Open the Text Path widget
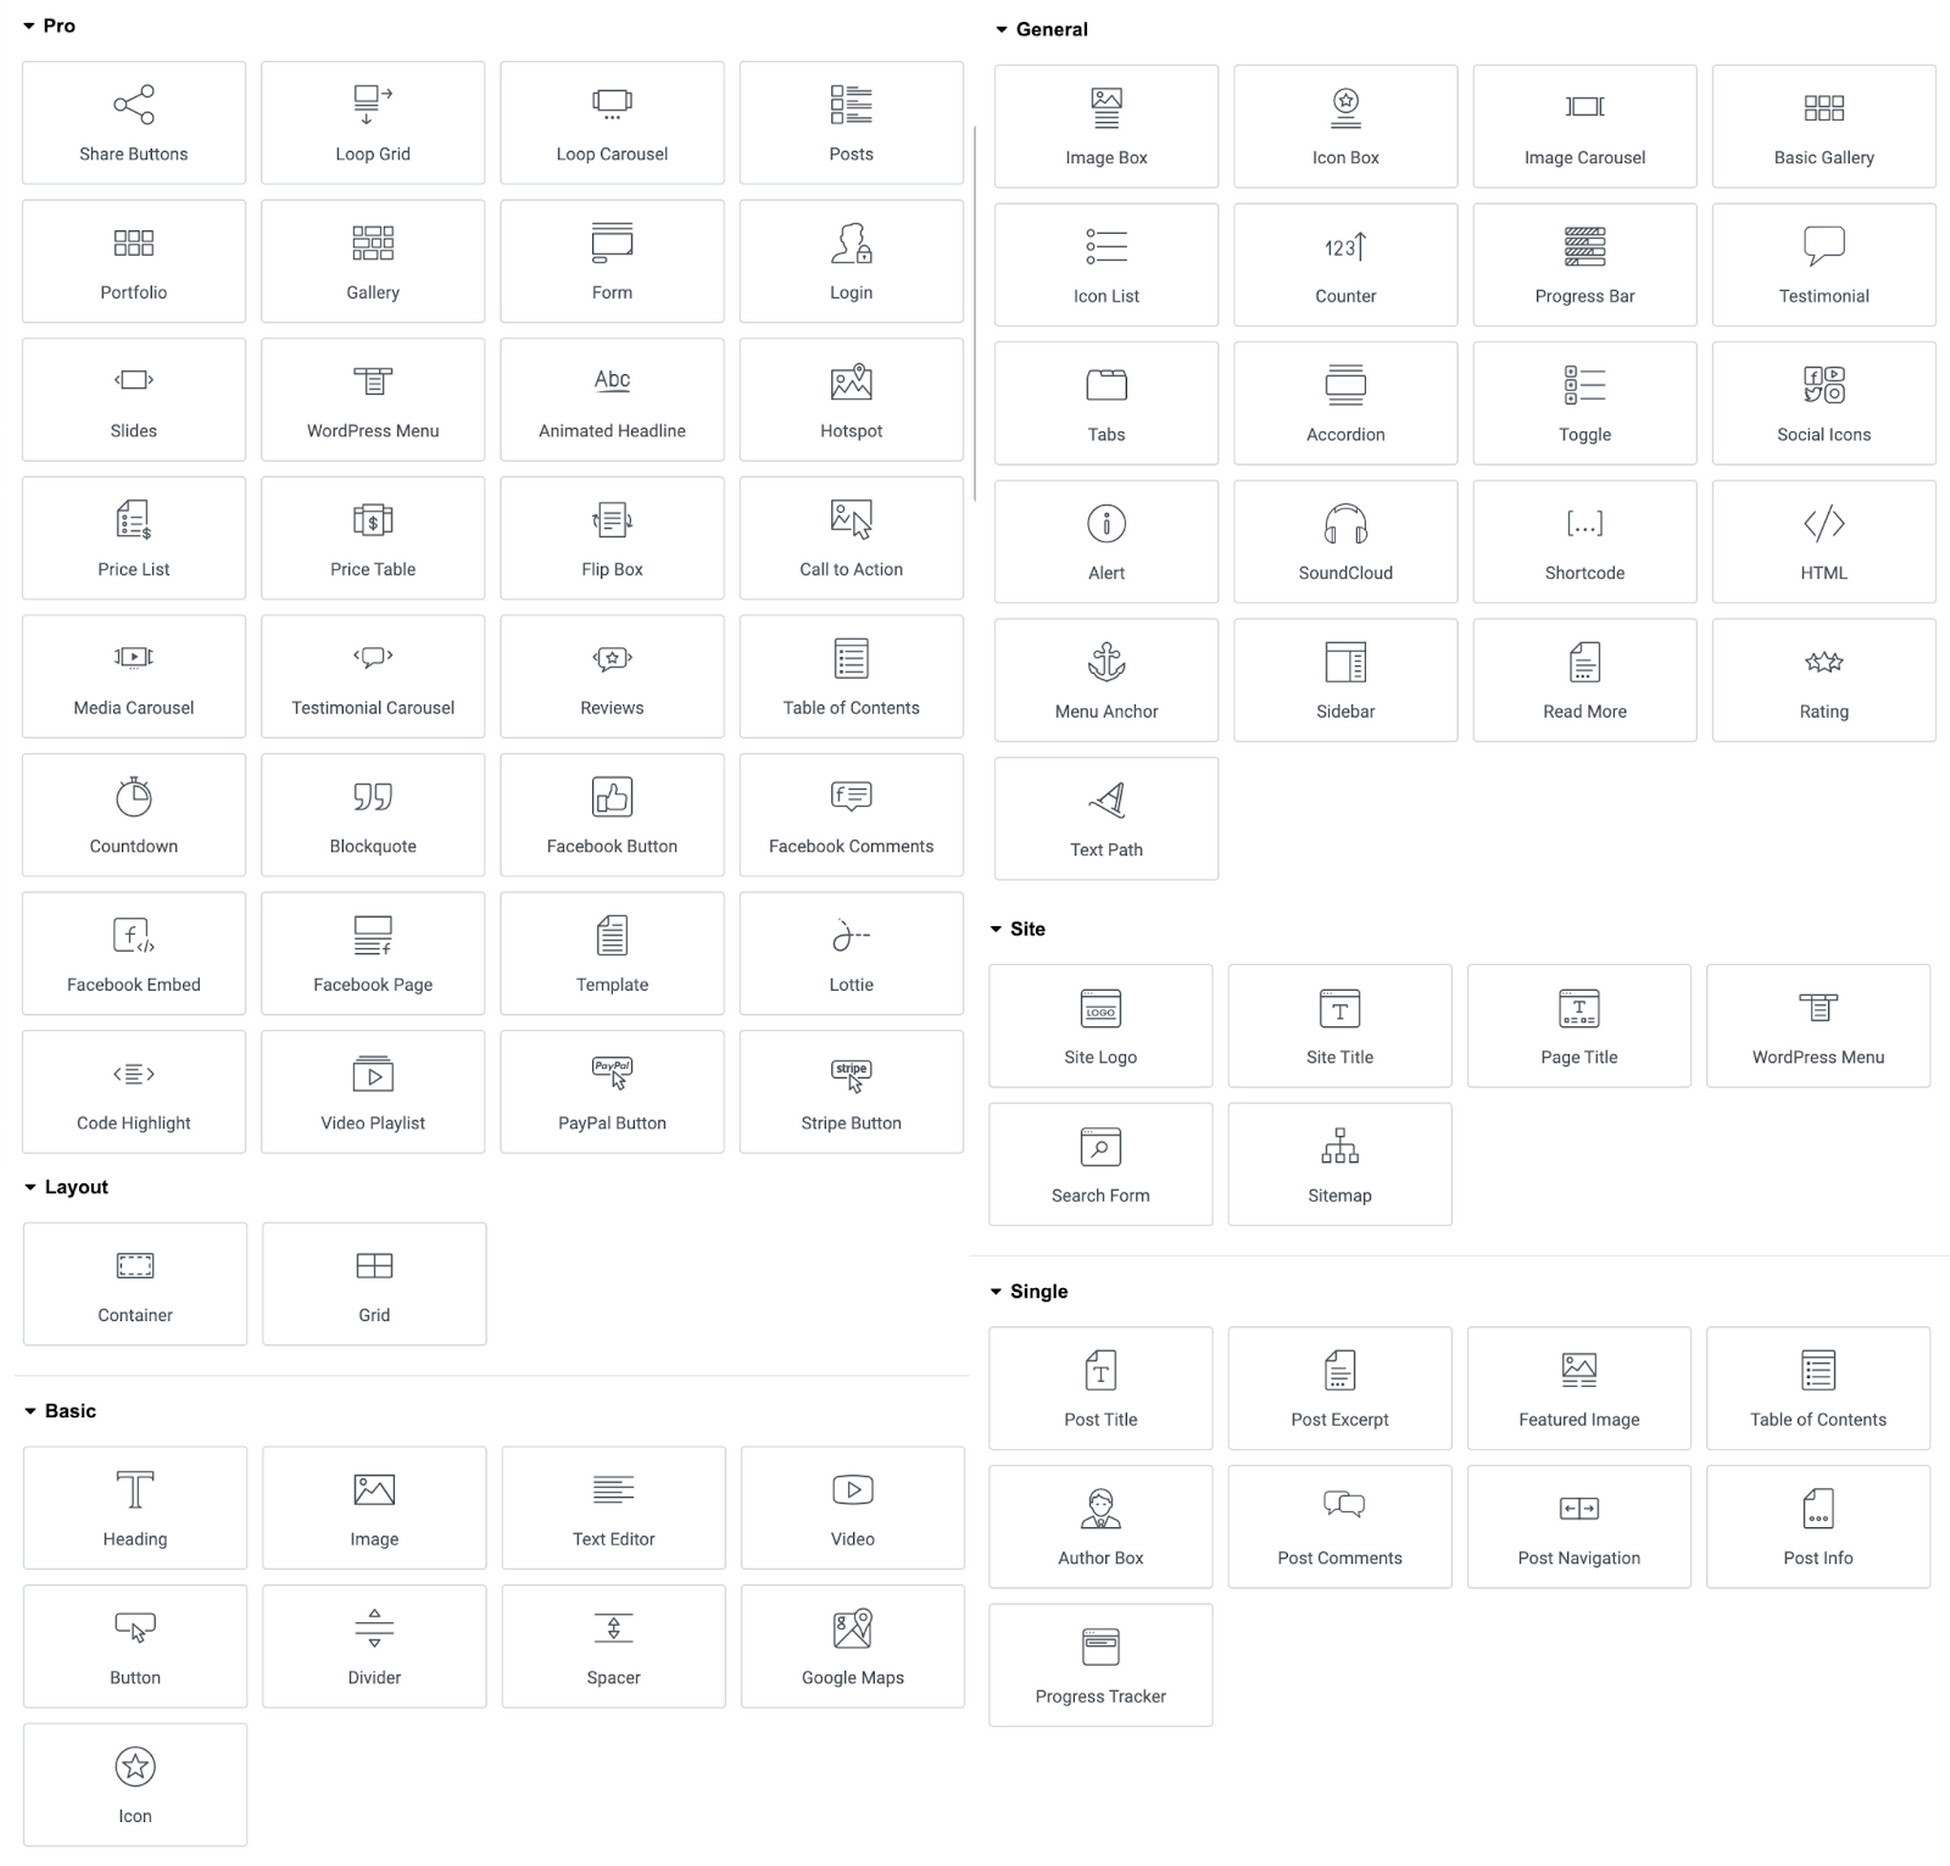 1104,818
